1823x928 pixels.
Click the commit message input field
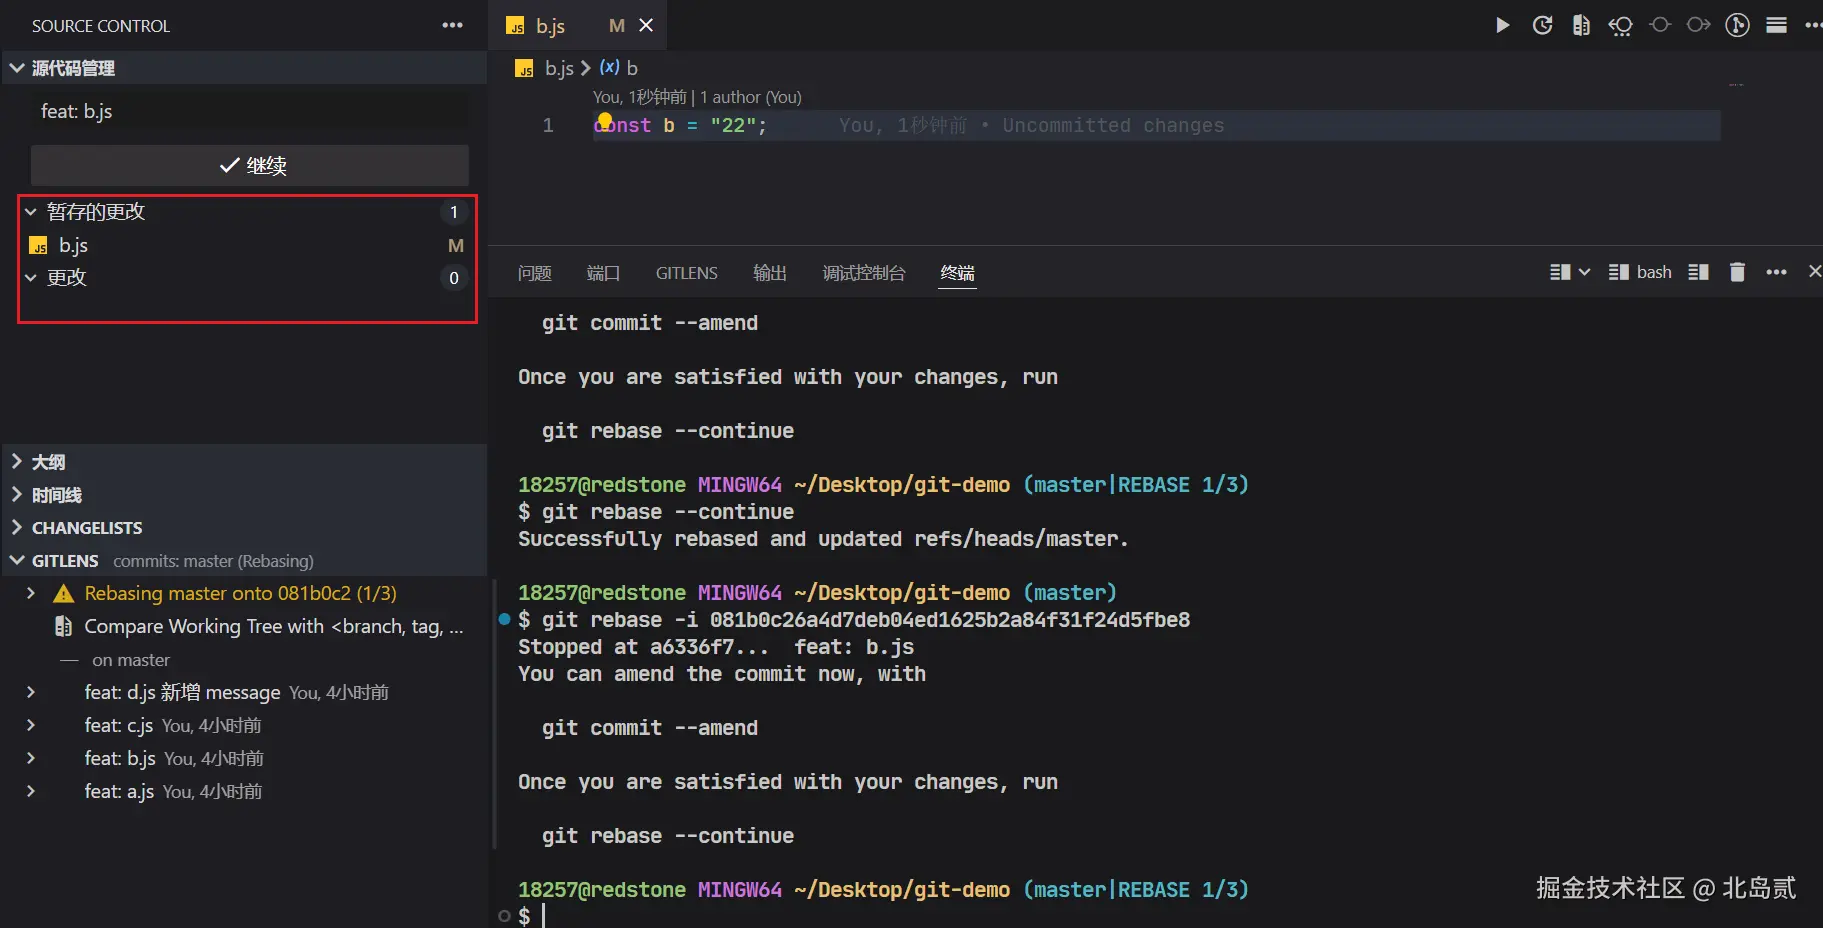click(250, 111)
